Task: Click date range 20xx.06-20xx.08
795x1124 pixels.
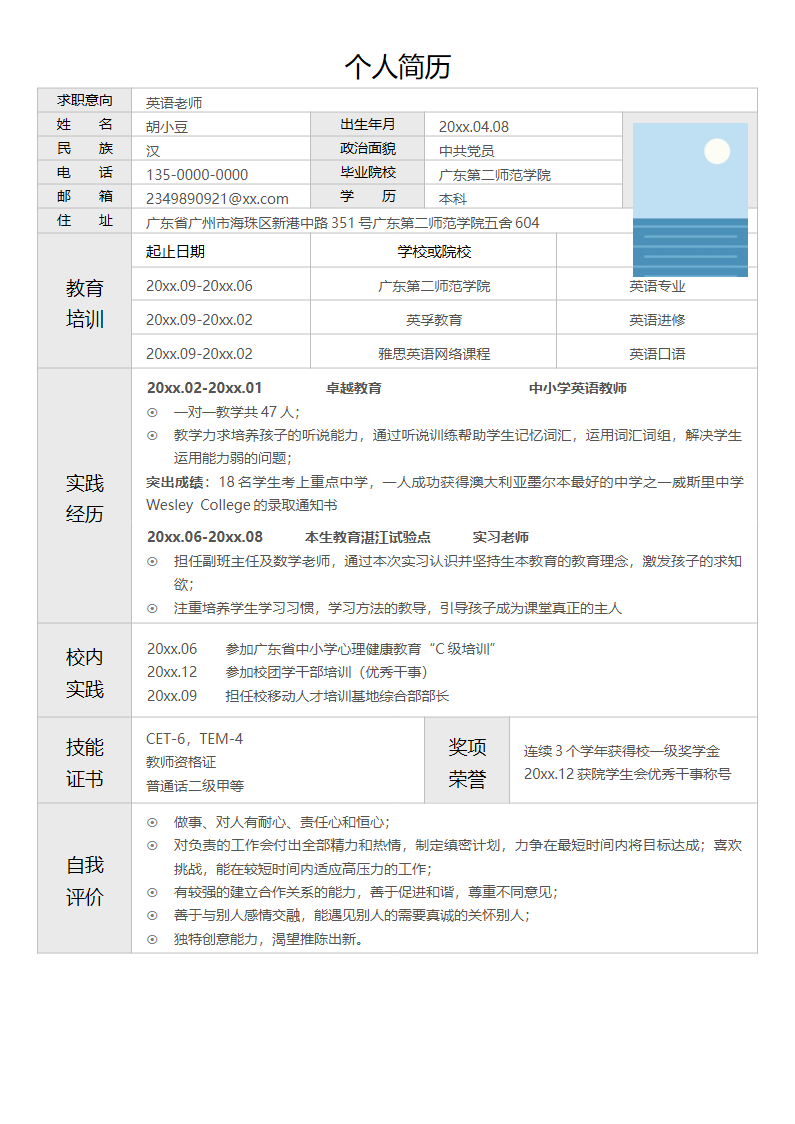Action: [205, 537]
